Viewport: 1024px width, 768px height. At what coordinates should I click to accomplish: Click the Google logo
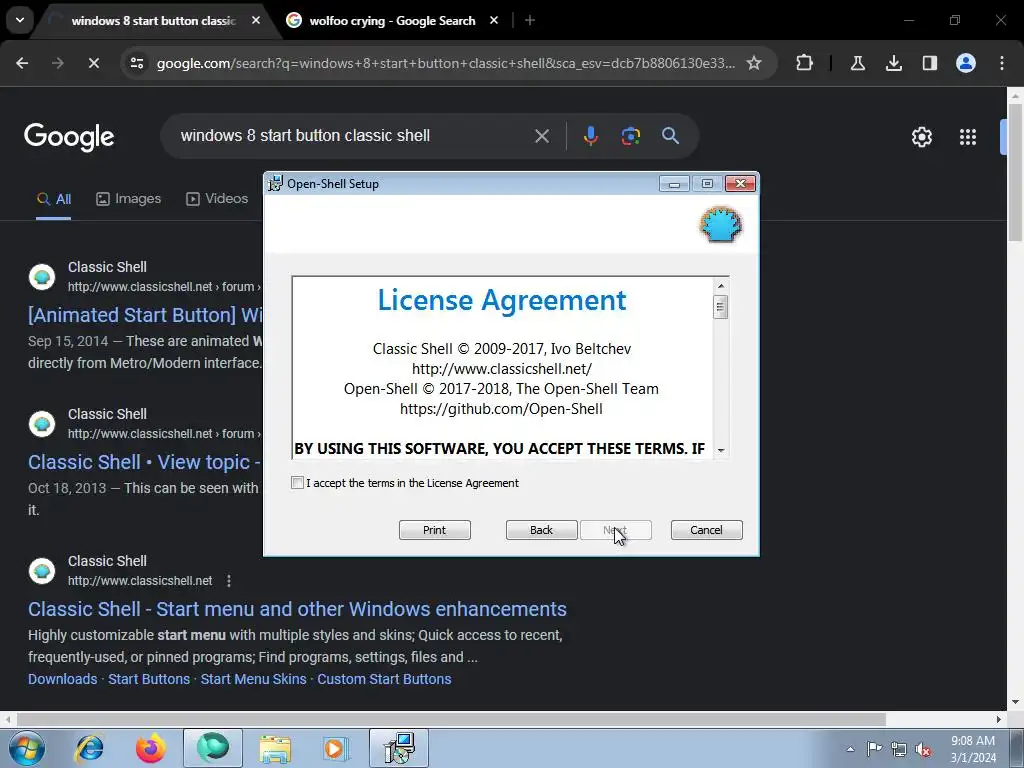tap(69, 136)
